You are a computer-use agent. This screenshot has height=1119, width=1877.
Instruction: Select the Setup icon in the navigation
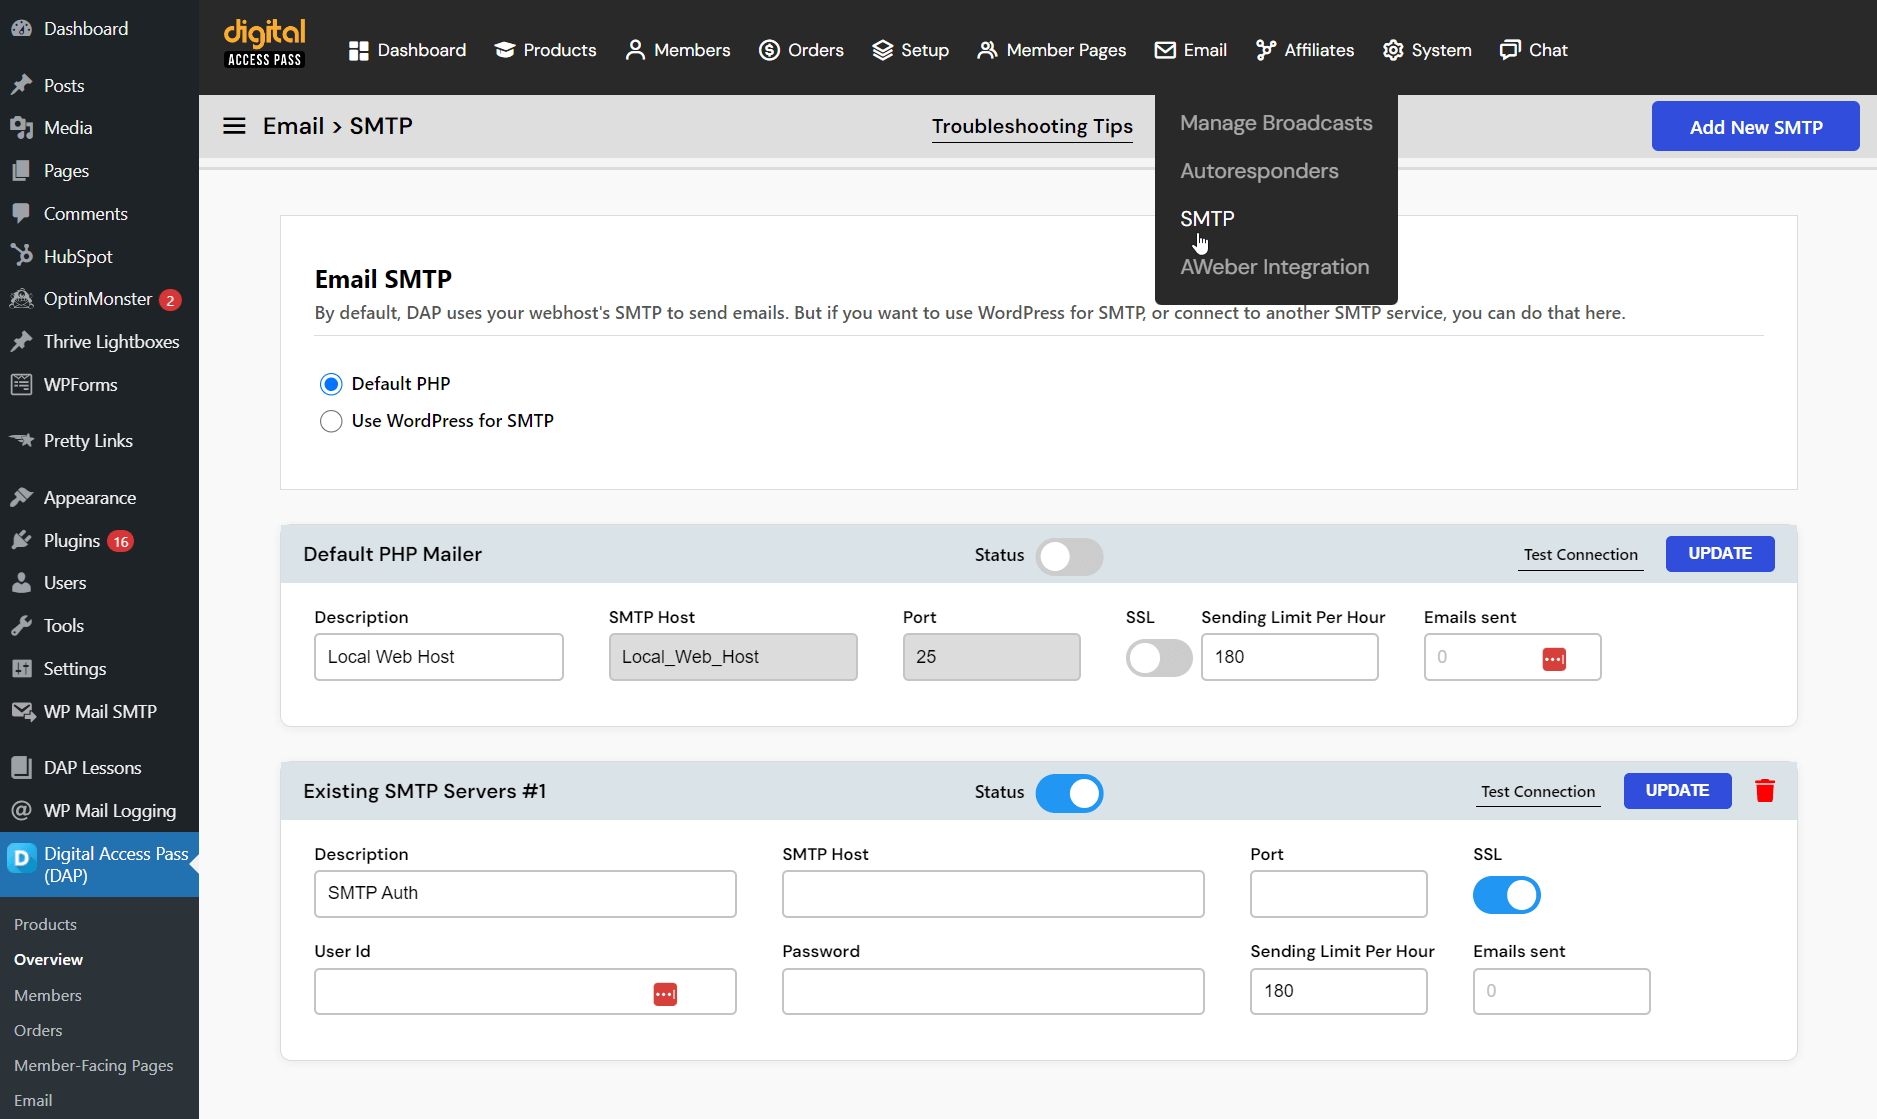point(881,49)
